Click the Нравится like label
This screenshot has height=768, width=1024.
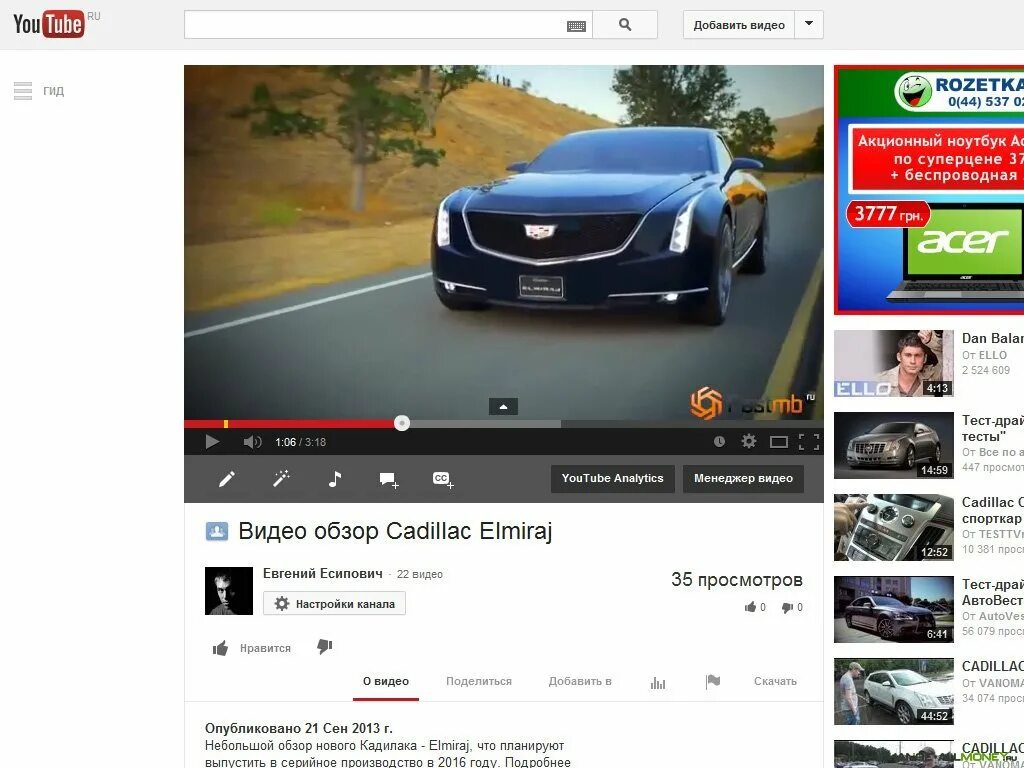coord(265,648)
